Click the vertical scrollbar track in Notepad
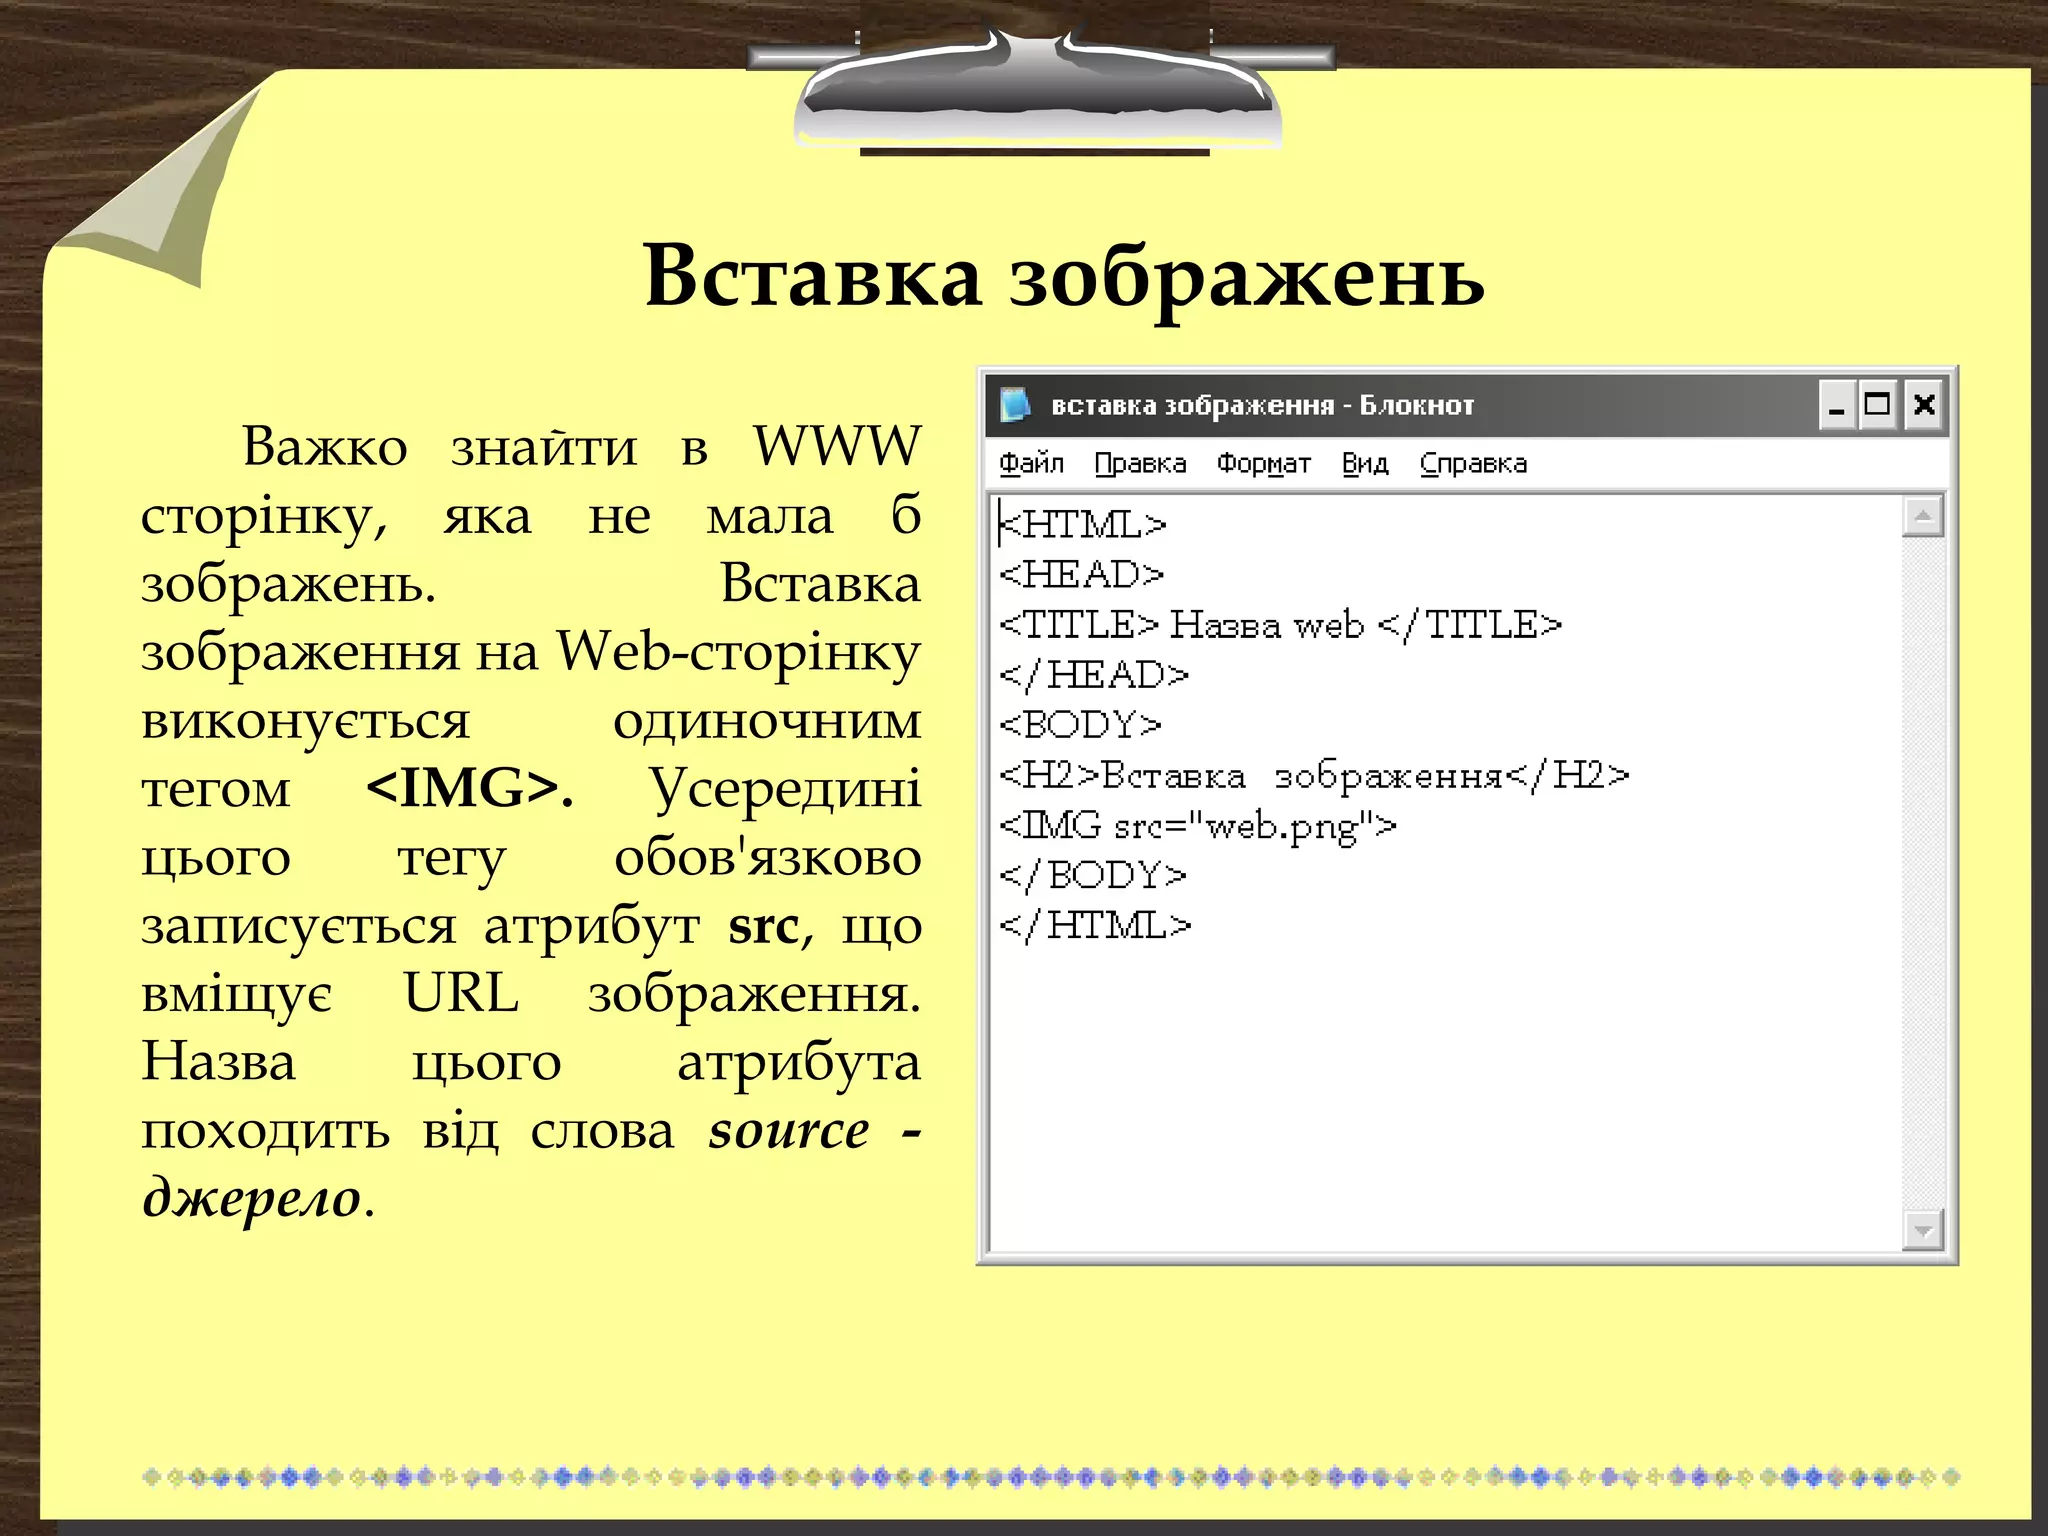This screenshot has width=2048, height=1536. 1922,873
